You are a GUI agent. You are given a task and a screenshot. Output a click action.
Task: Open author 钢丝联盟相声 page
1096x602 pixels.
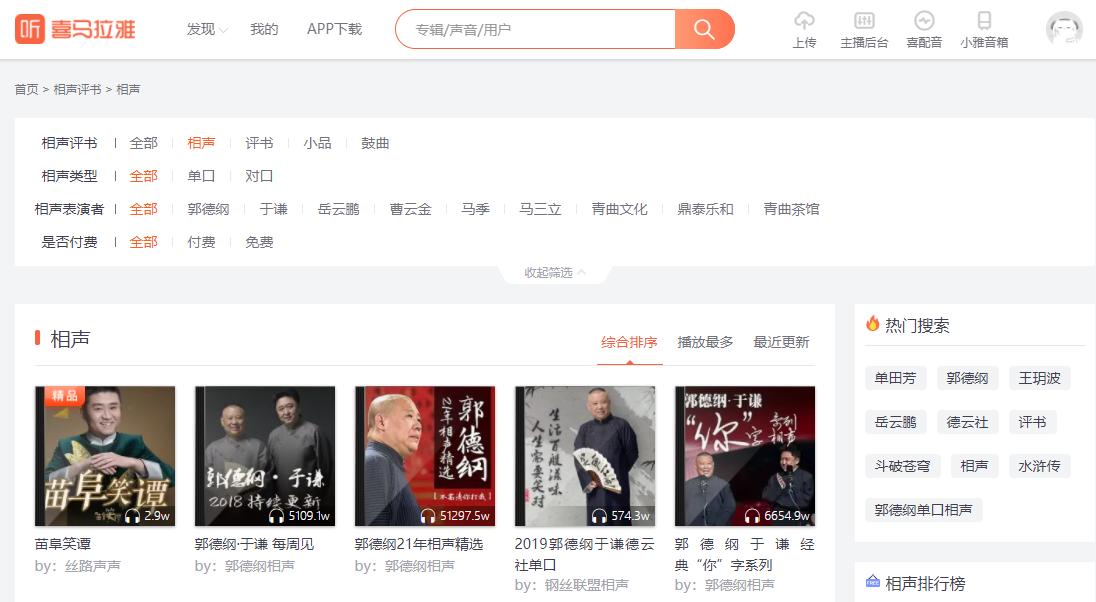pyautogui.click(x=586, y=585)
